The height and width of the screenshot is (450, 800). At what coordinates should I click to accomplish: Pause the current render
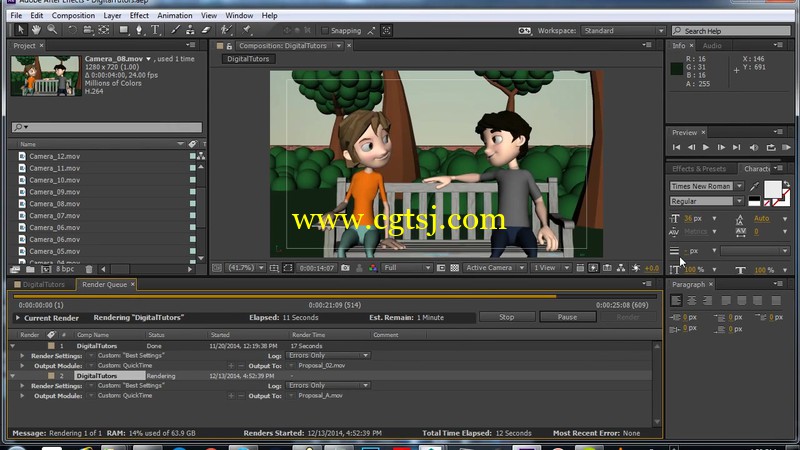click(567, 317)
